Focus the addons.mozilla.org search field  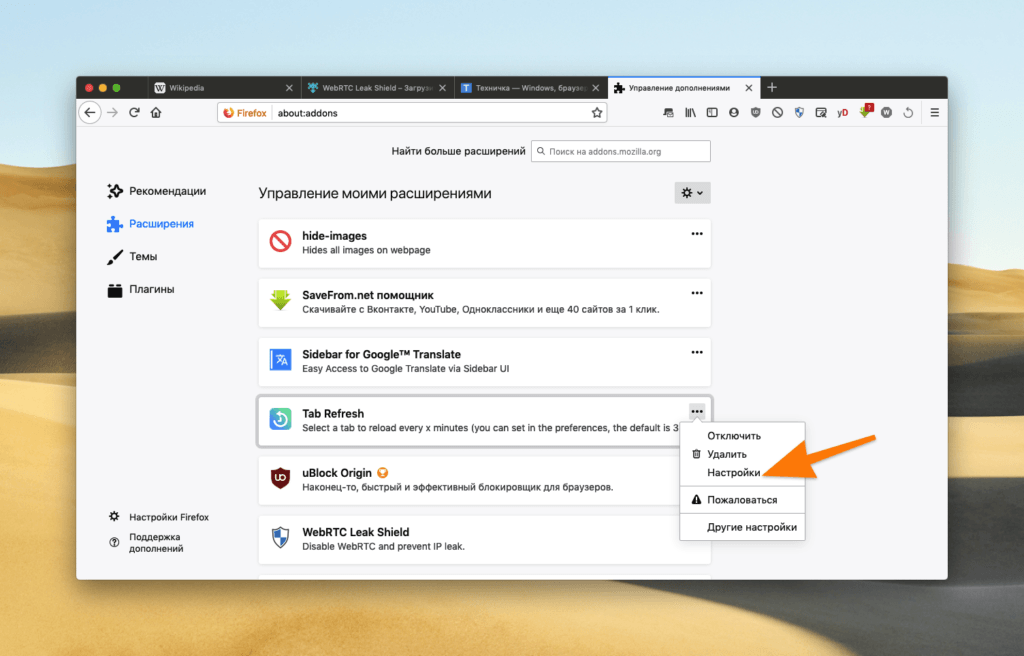[x=620, y=151]
